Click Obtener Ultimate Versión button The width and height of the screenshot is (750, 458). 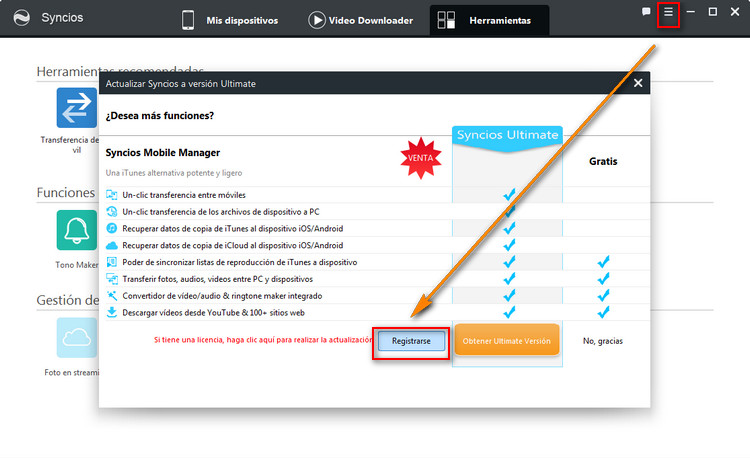click(x=507, y=340)
